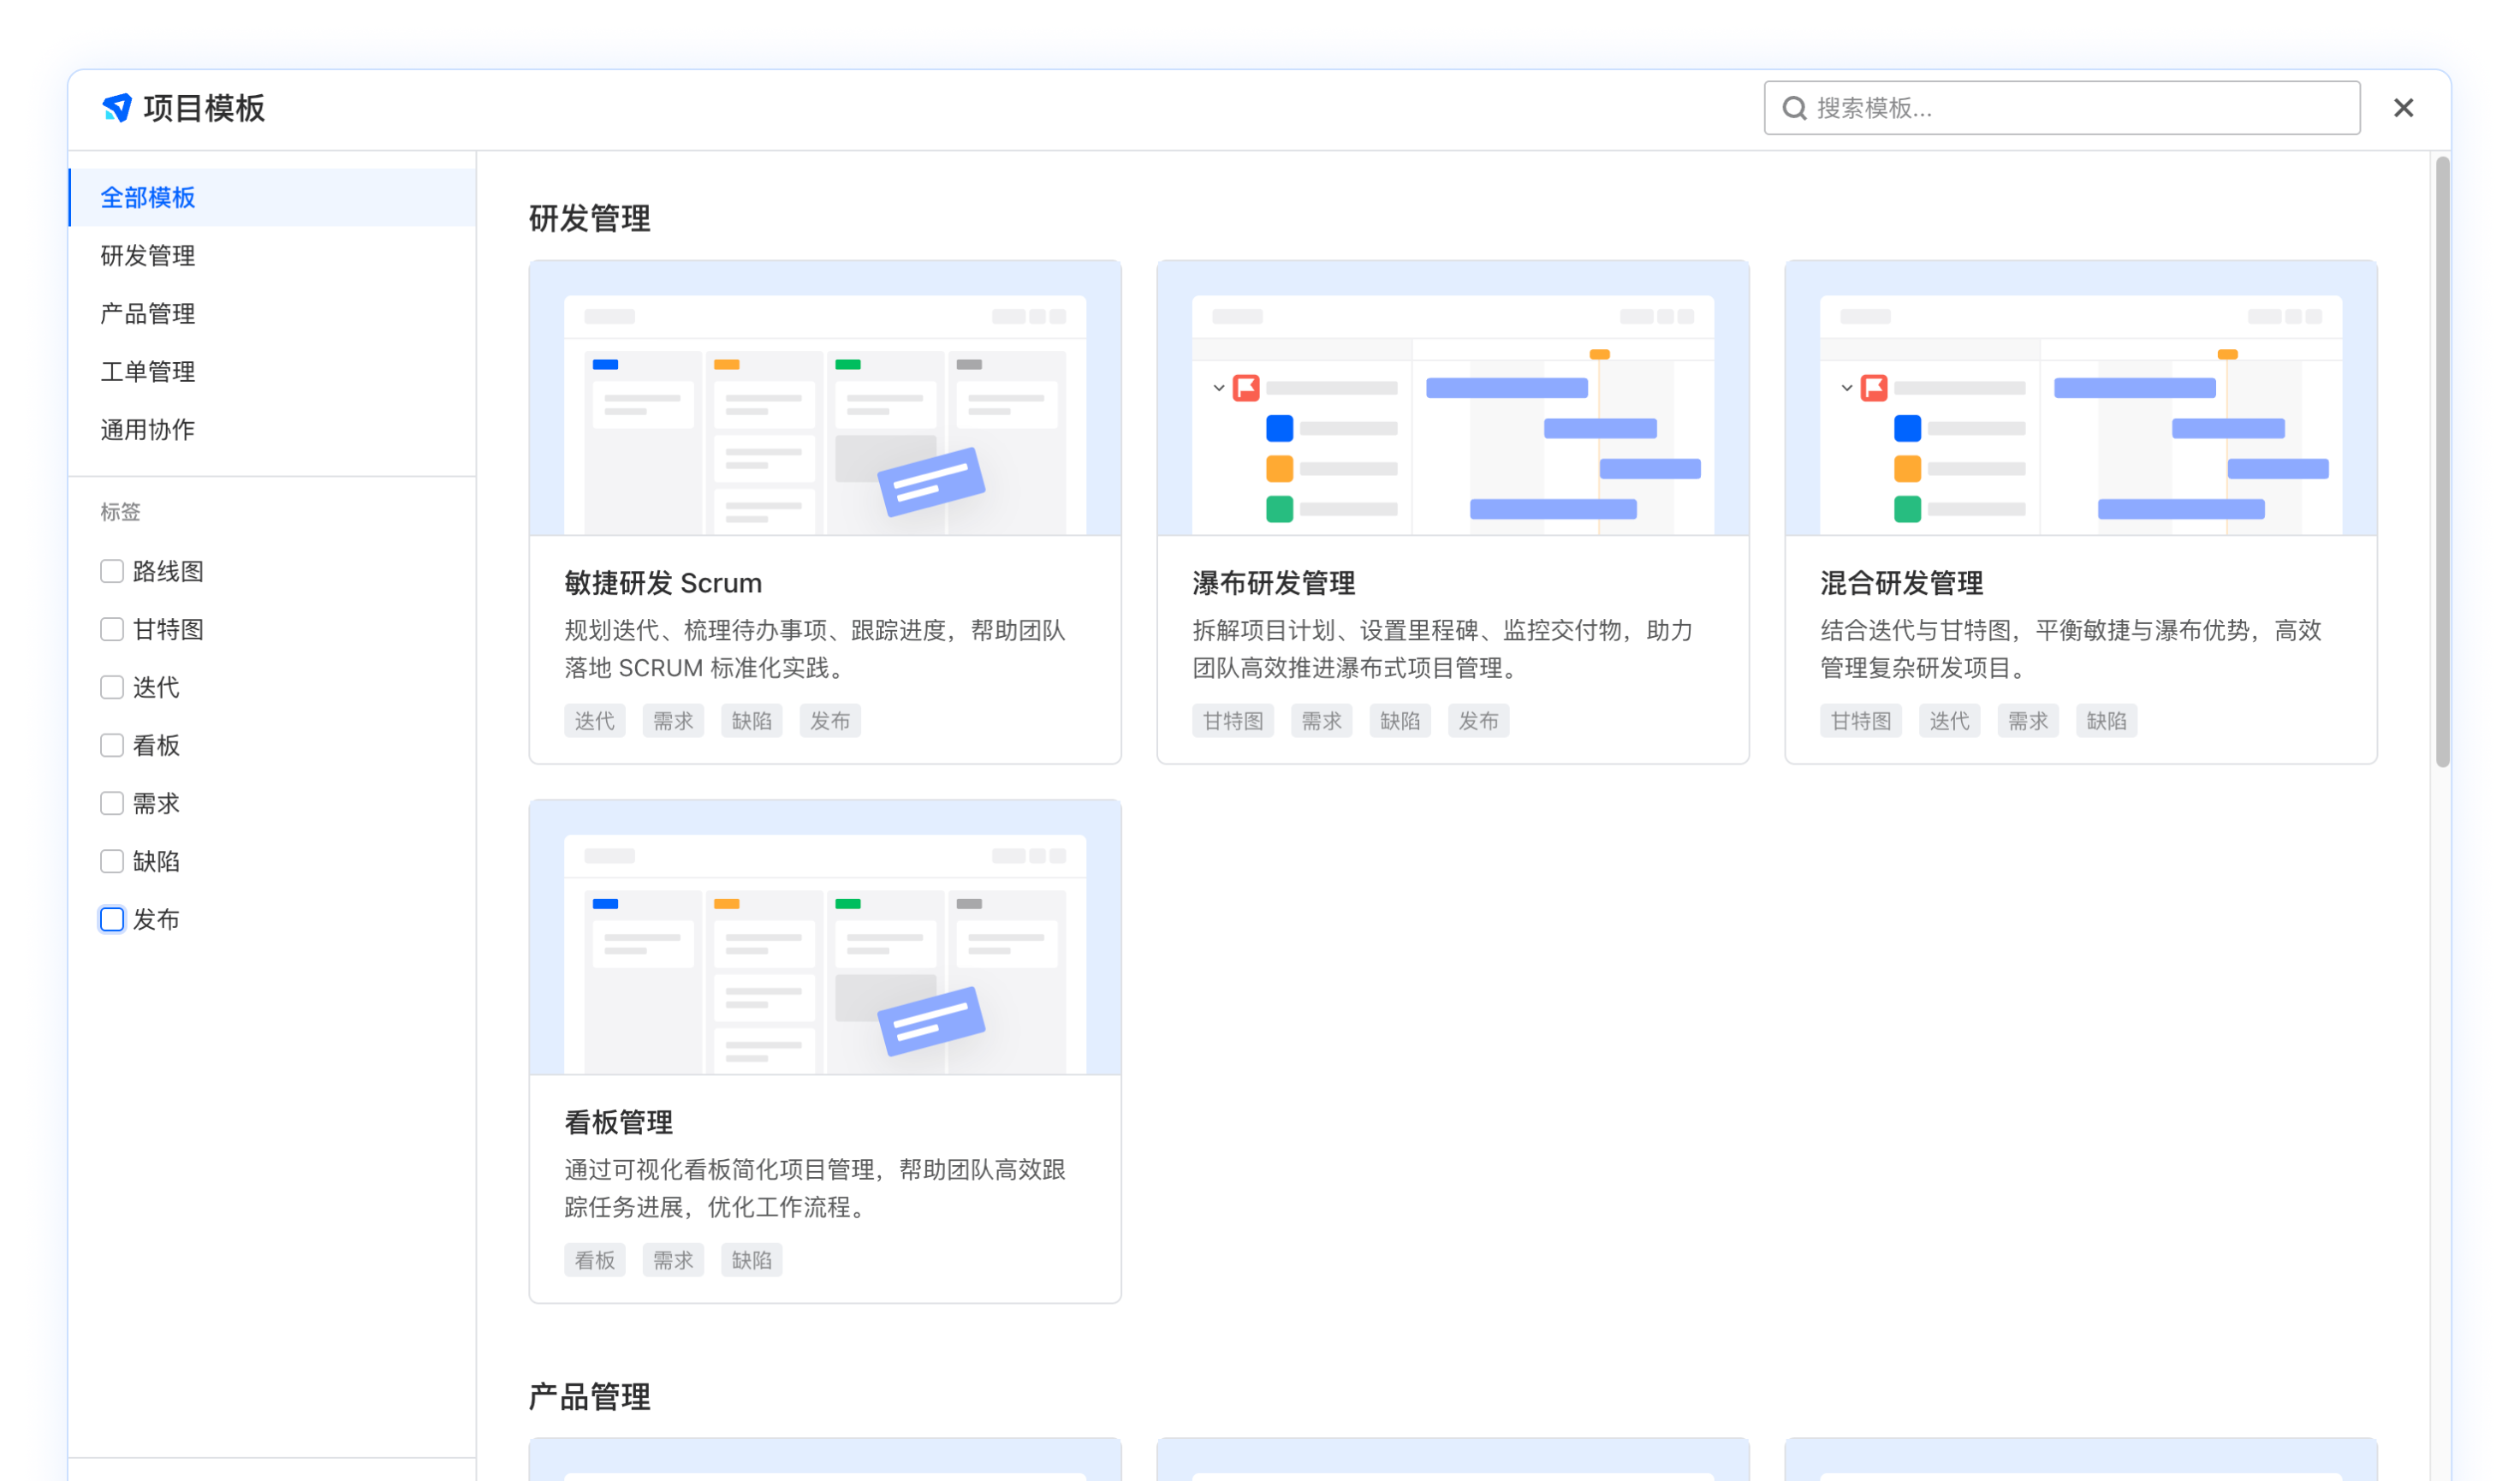This screenshot has width=2520, height=1481.
Task: Focus the 搜索模板 search field
Action: pos(2062,108)
